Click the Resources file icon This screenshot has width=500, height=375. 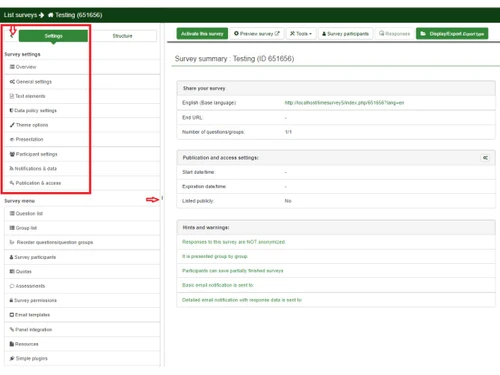pos(12,344)
